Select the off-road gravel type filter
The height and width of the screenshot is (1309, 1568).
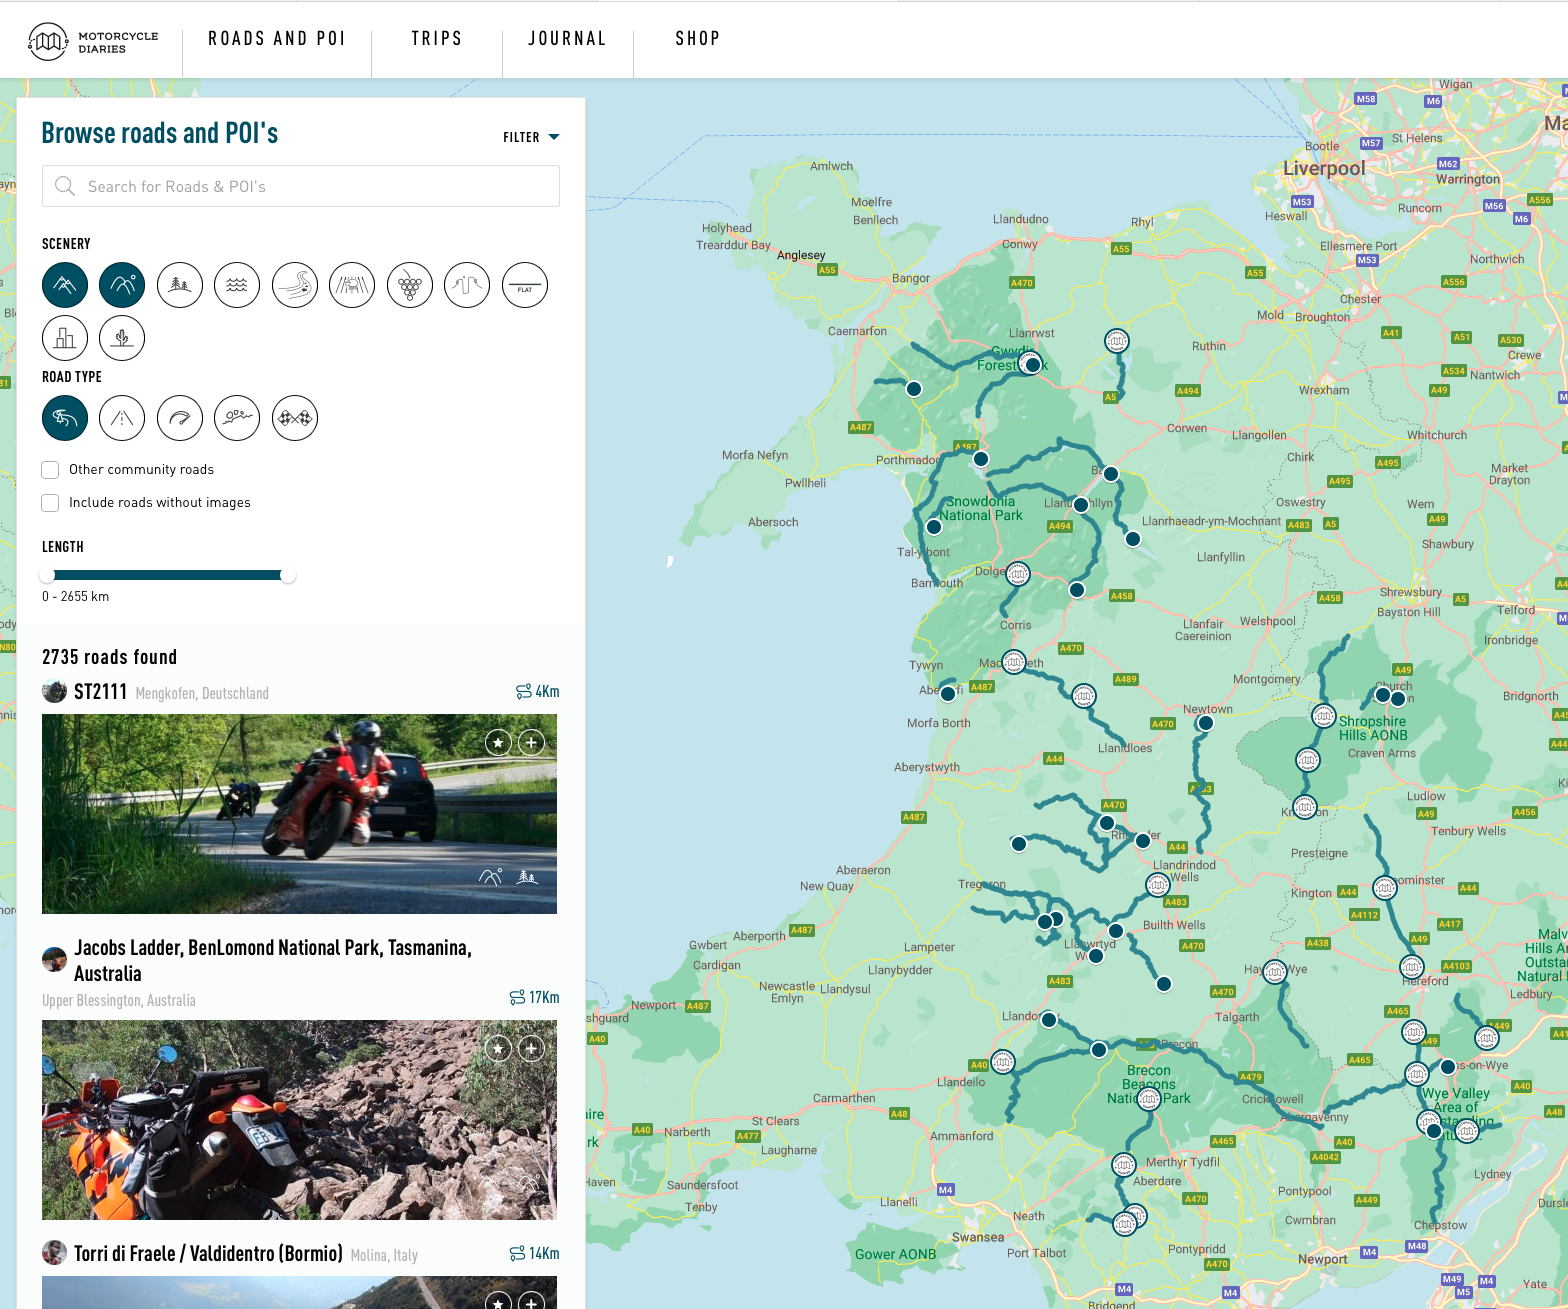pos(237,418)
